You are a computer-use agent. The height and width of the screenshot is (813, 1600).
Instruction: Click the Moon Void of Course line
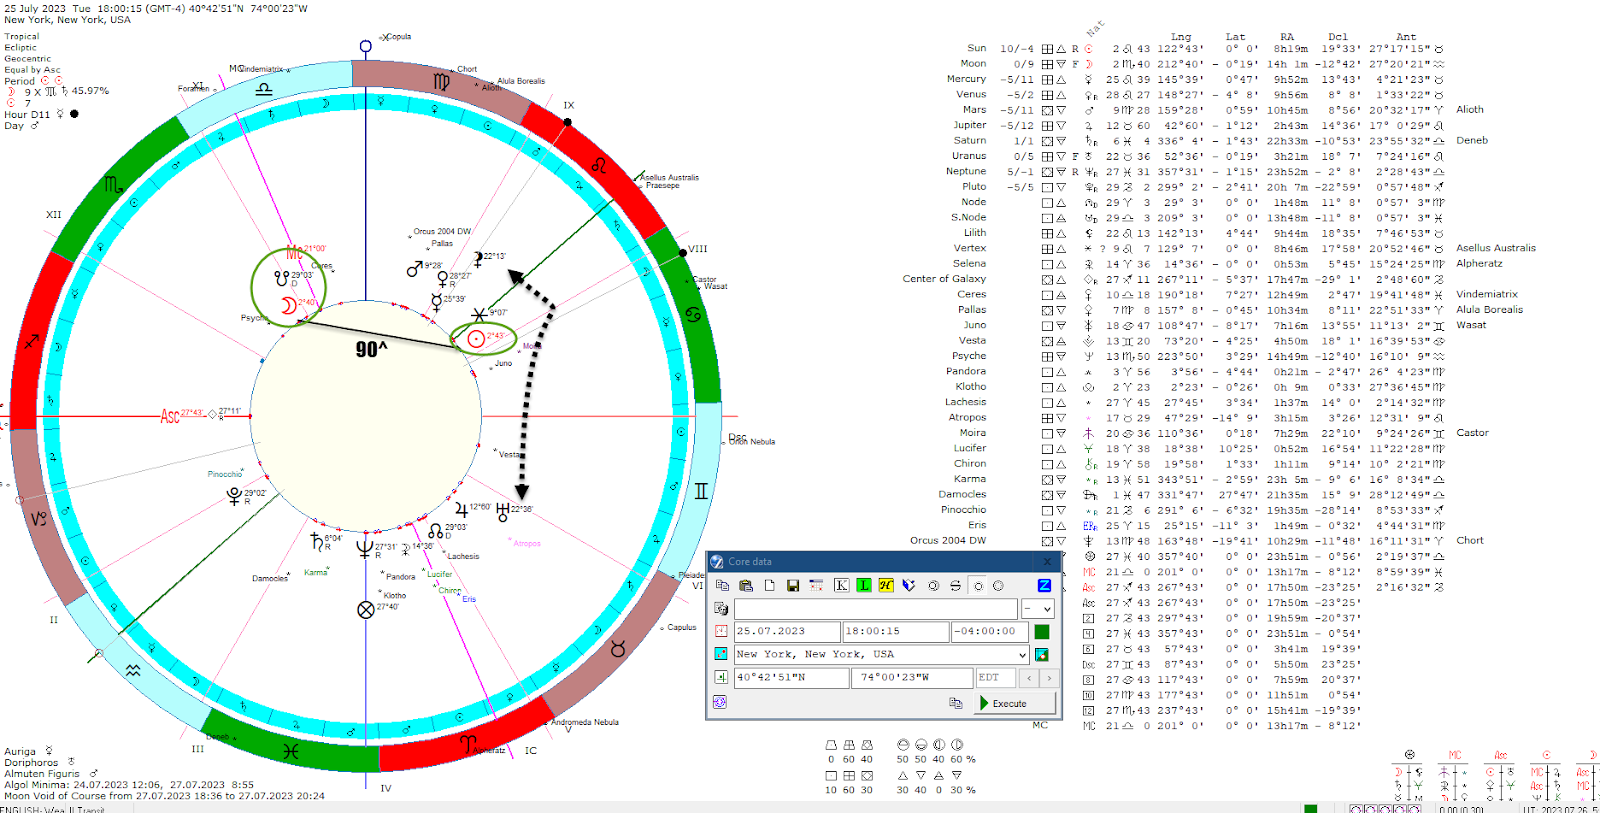(x=164, y=796)
